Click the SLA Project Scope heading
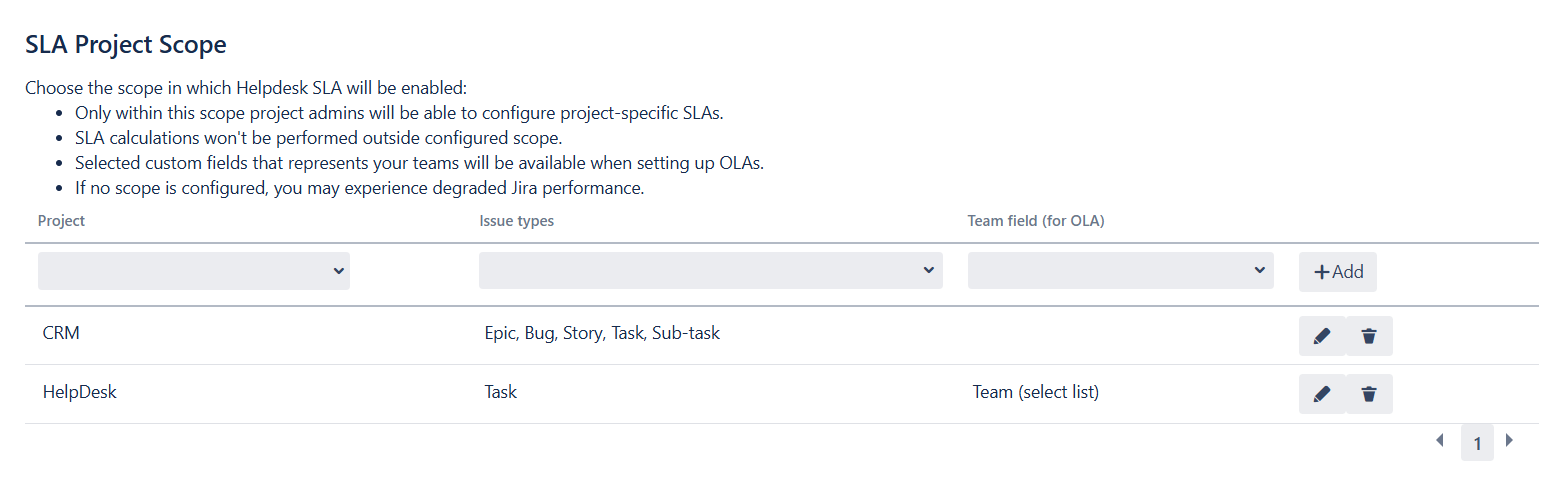 126,45
